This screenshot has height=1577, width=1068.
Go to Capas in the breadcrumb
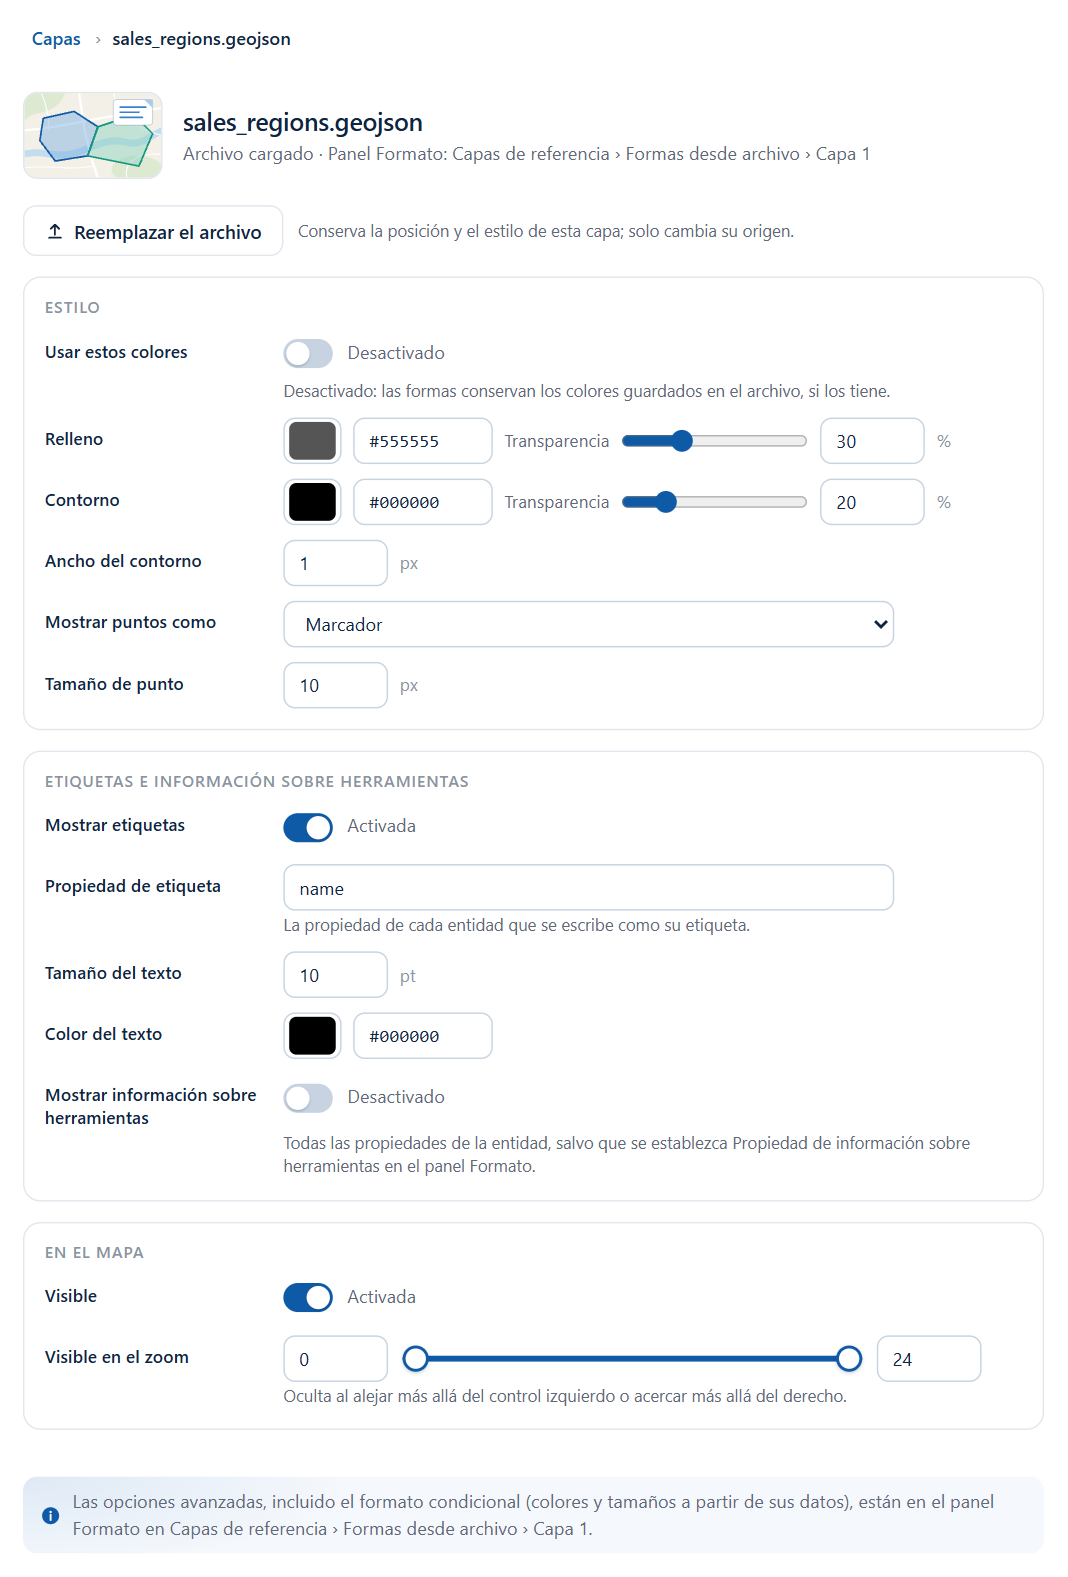point(56,39)
